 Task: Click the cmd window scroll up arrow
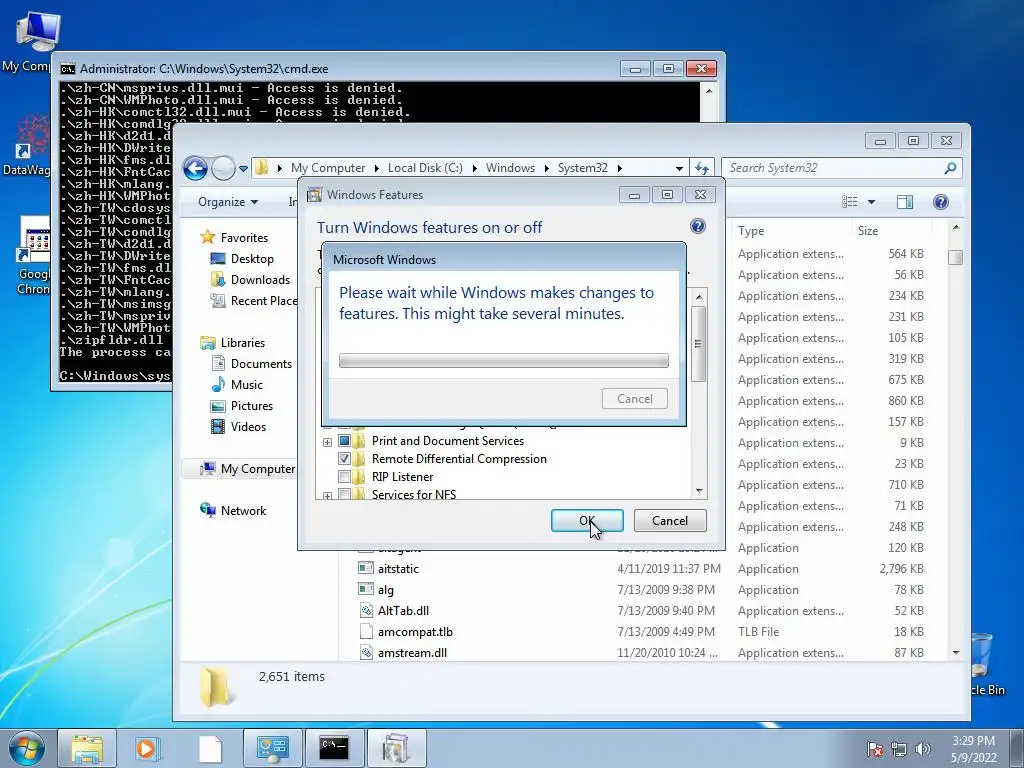pos(709,91)
